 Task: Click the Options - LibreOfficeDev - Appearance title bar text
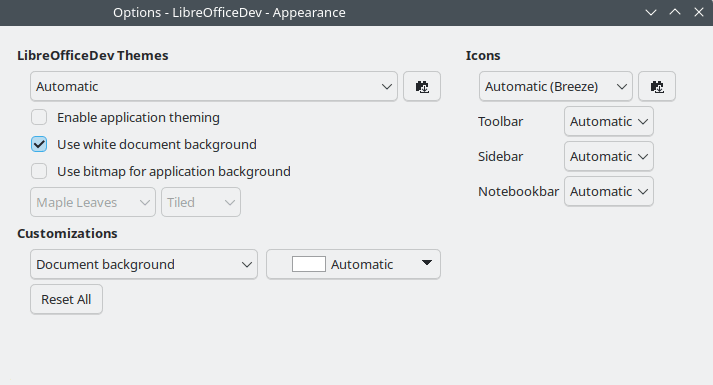tap(229, 12)
